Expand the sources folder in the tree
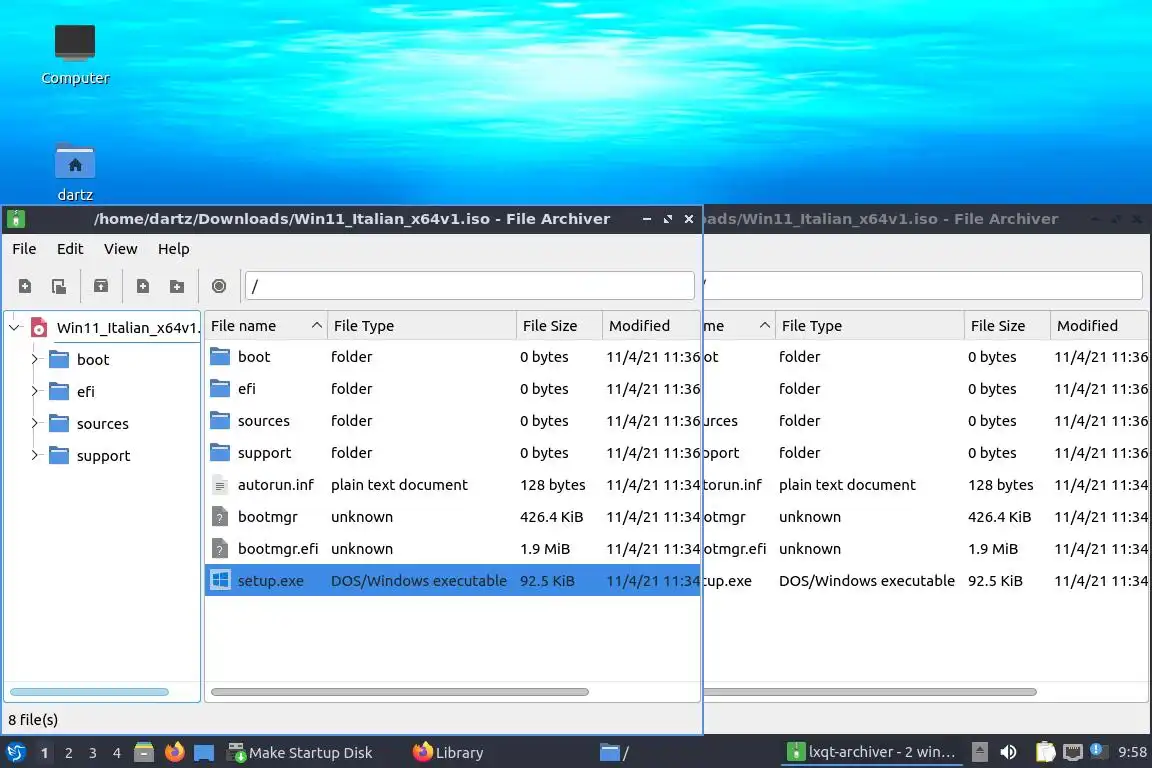Viewport: 1152px width, 768px height. coord(34,423)
